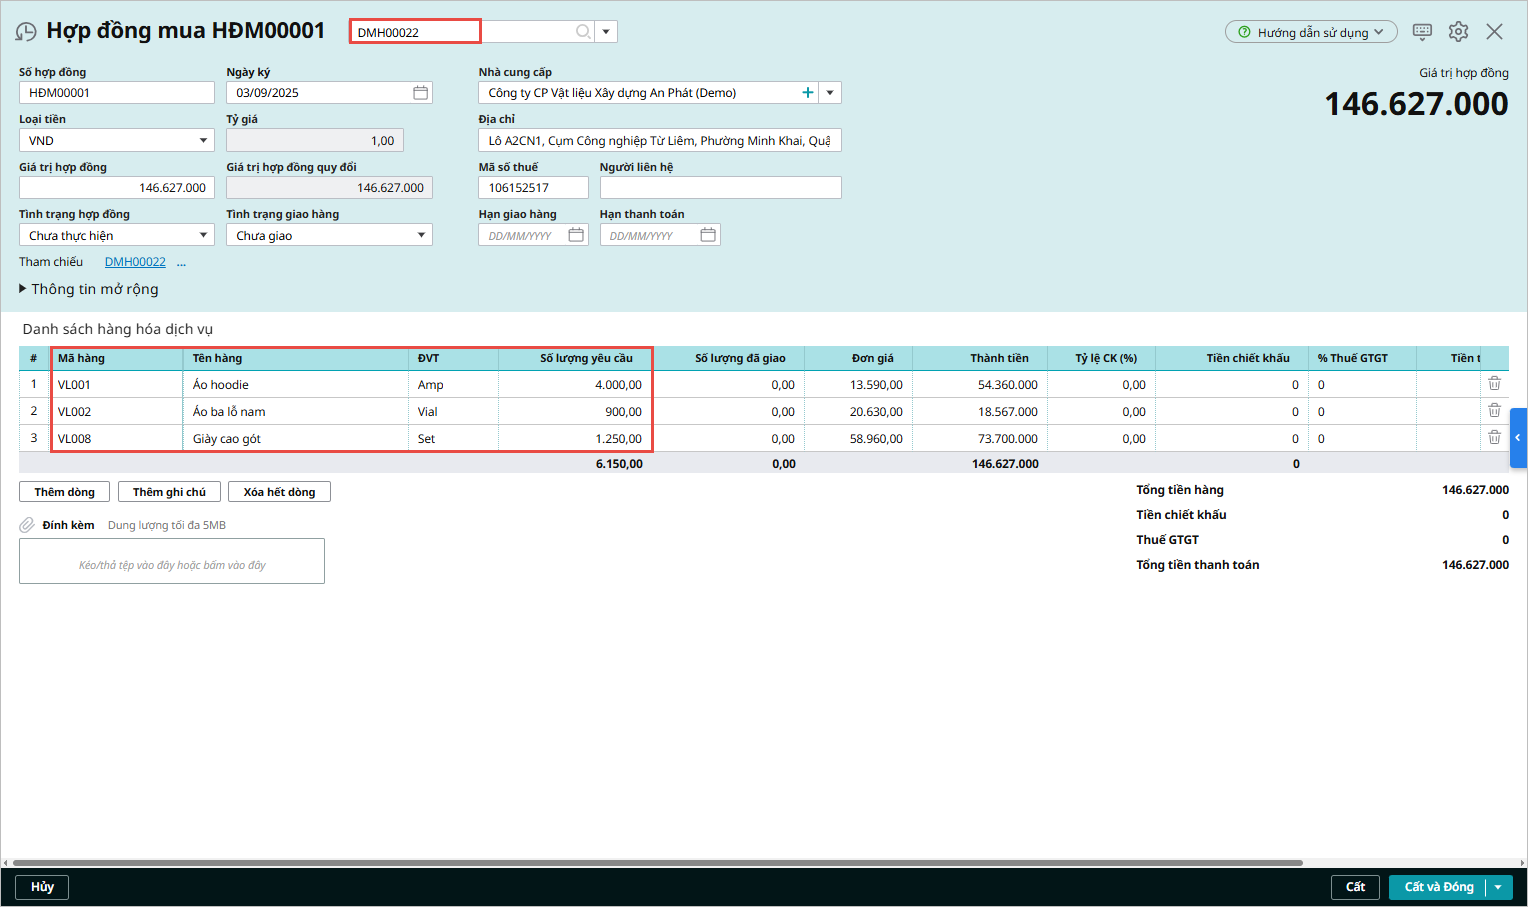Open Hướng dẫn sử dụng menu
1528x907 pixels.
pos(1311,32)
